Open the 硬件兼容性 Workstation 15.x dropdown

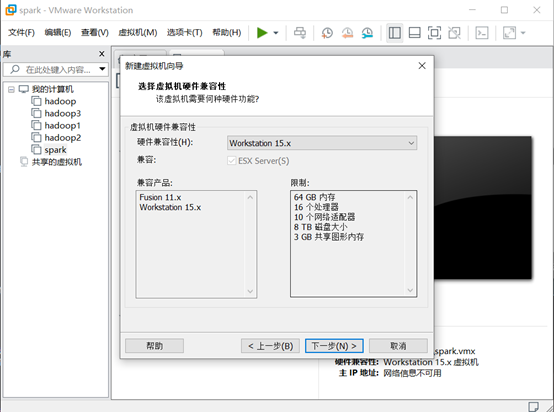322,143
